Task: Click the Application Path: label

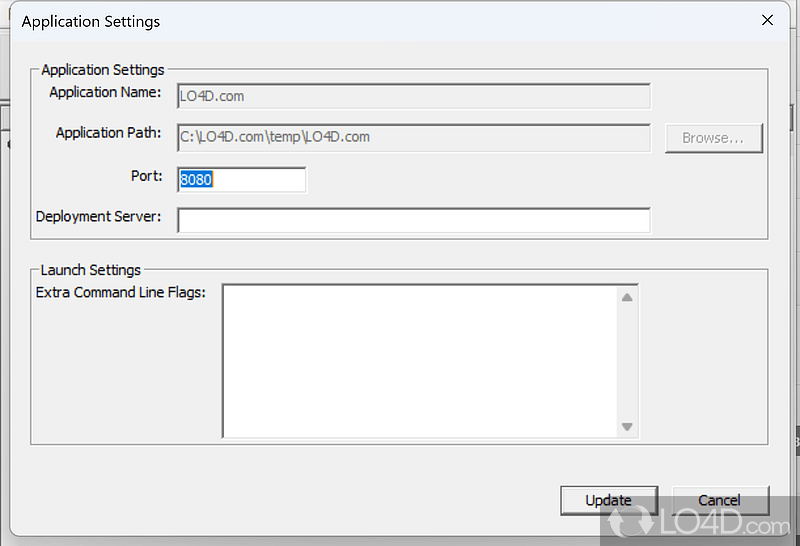Action: 109,133
